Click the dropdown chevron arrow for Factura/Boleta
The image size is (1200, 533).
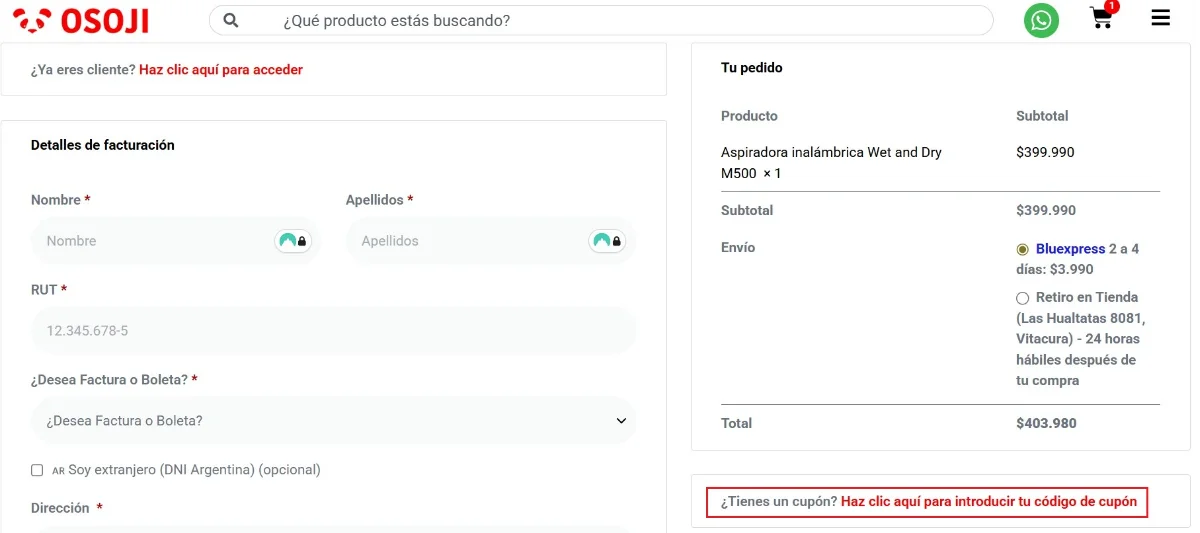(621, 421)
